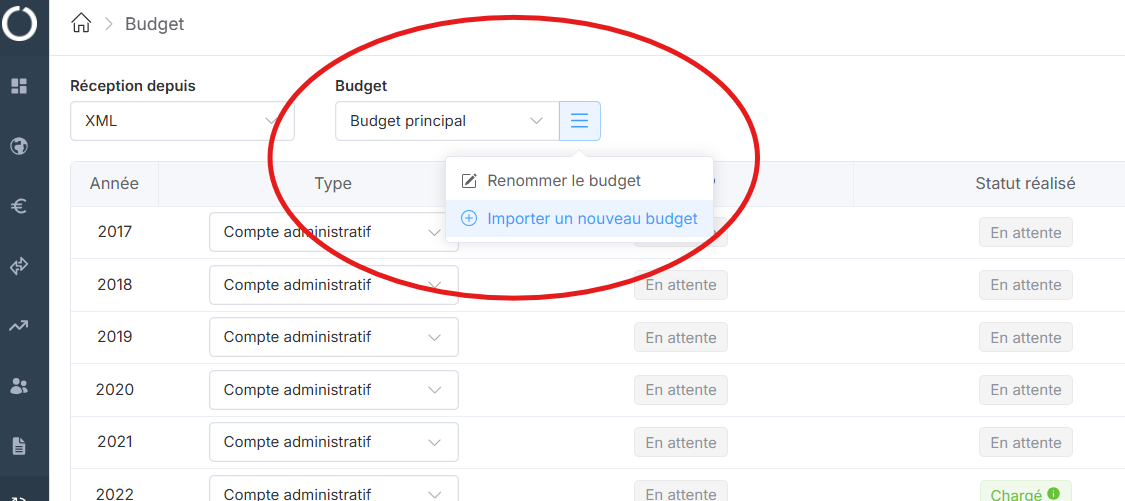The width and height of the screenshot is (1125, 501).
Task: Click the transfer arrows icon in sidebar
Action: [18, 266]
